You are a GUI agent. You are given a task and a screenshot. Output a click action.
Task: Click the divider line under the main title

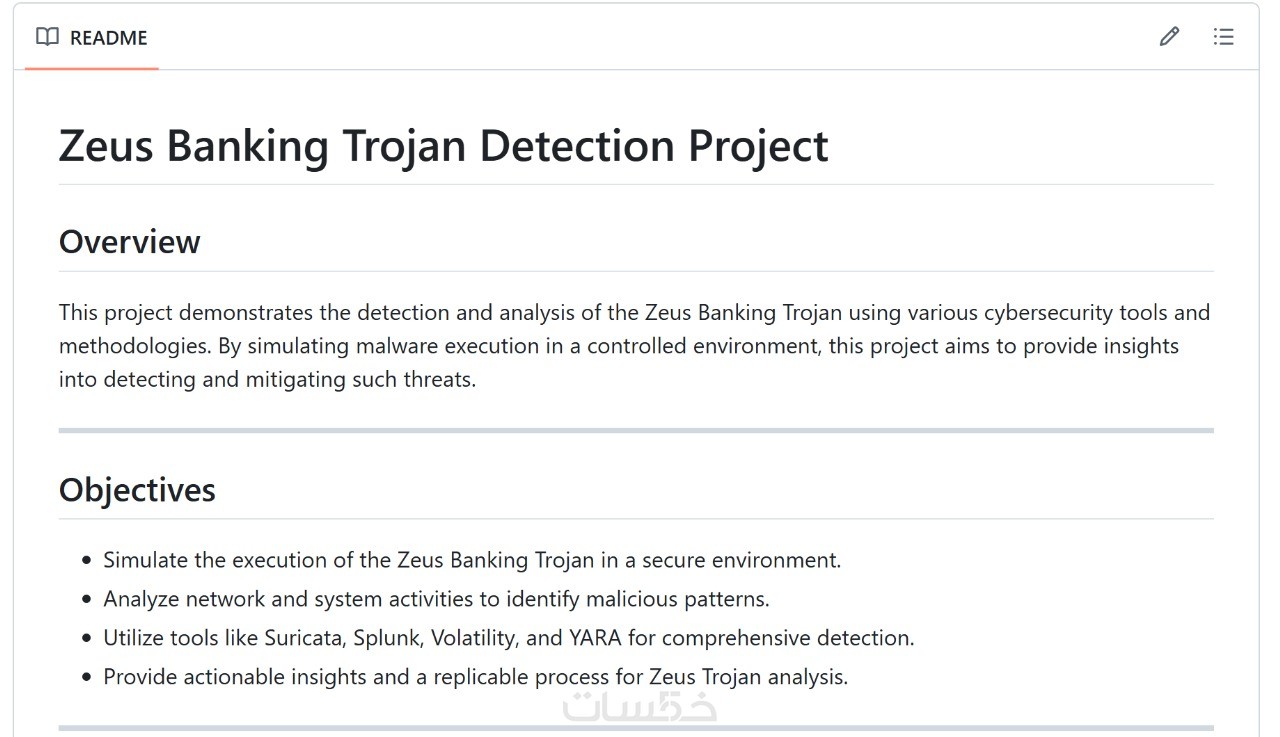636,185
